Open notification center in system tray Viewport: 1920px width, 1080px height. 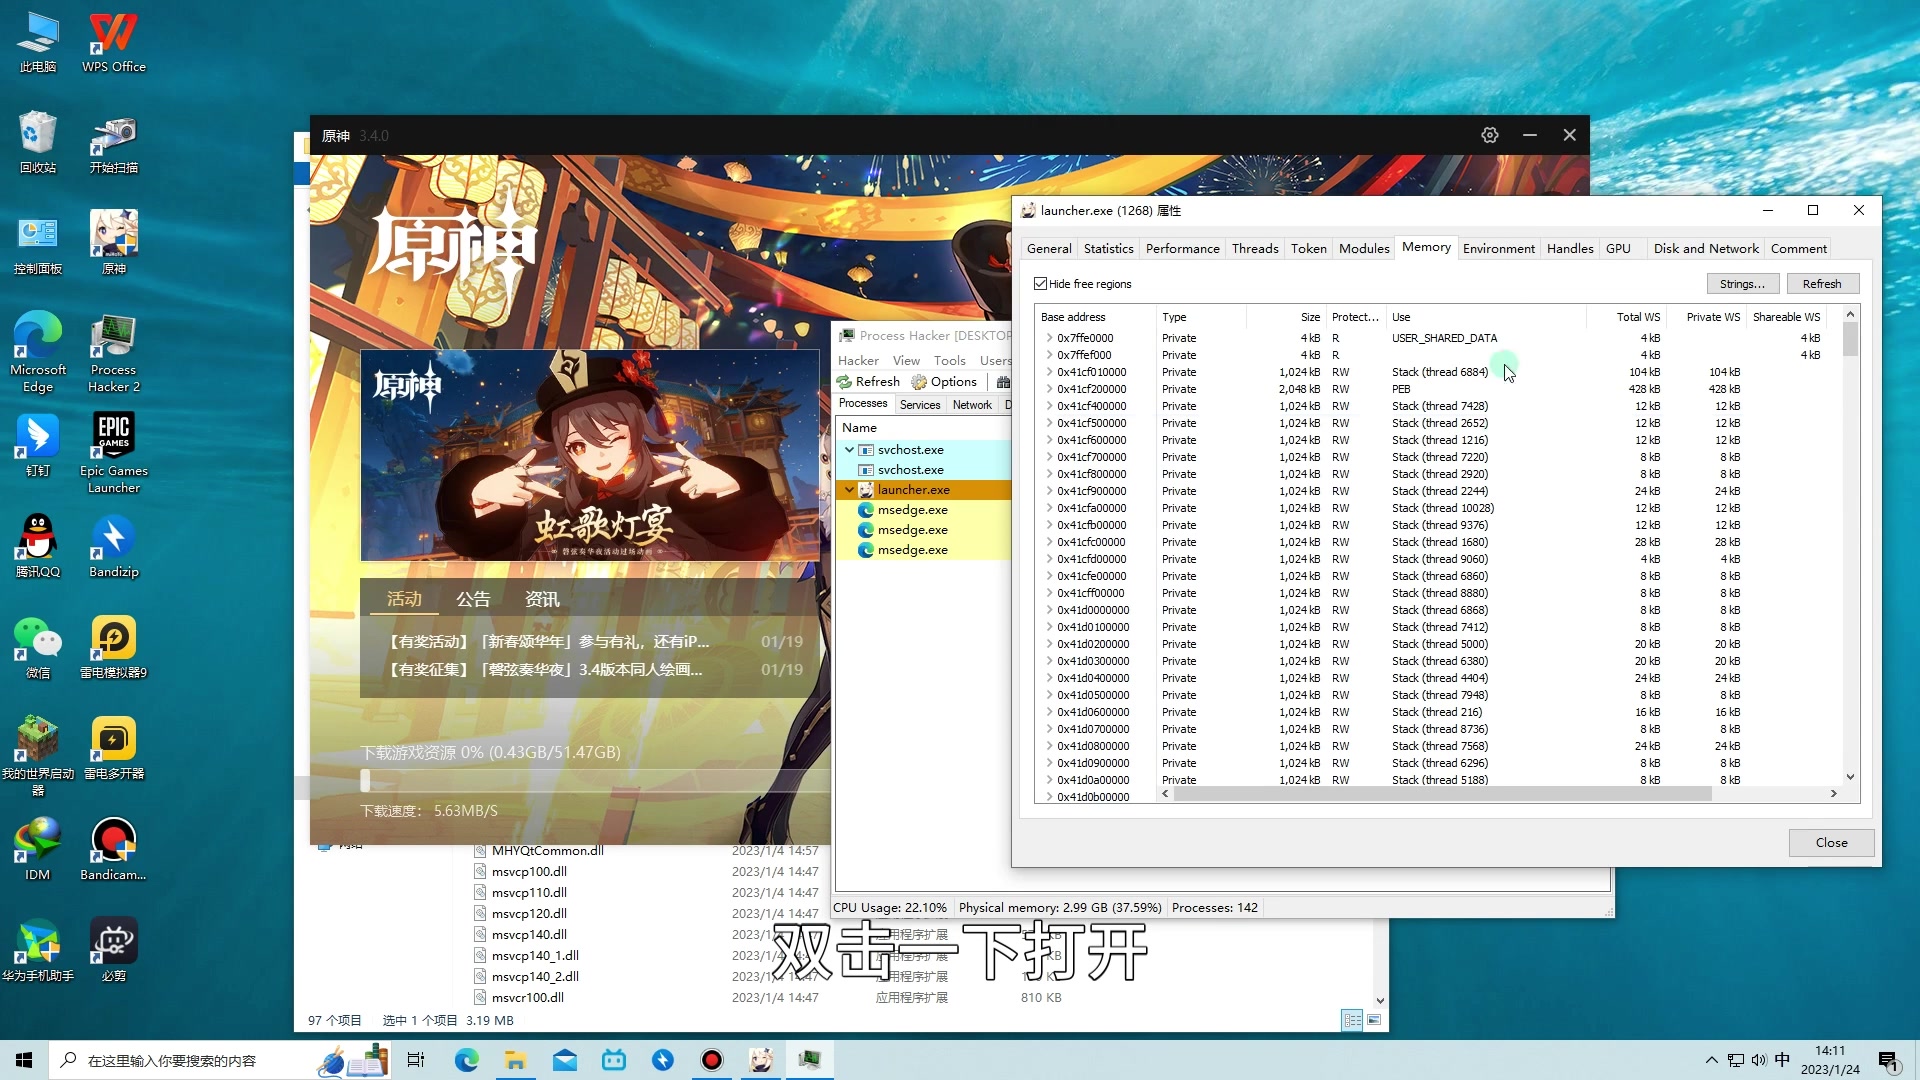tap(1888, 1061)
